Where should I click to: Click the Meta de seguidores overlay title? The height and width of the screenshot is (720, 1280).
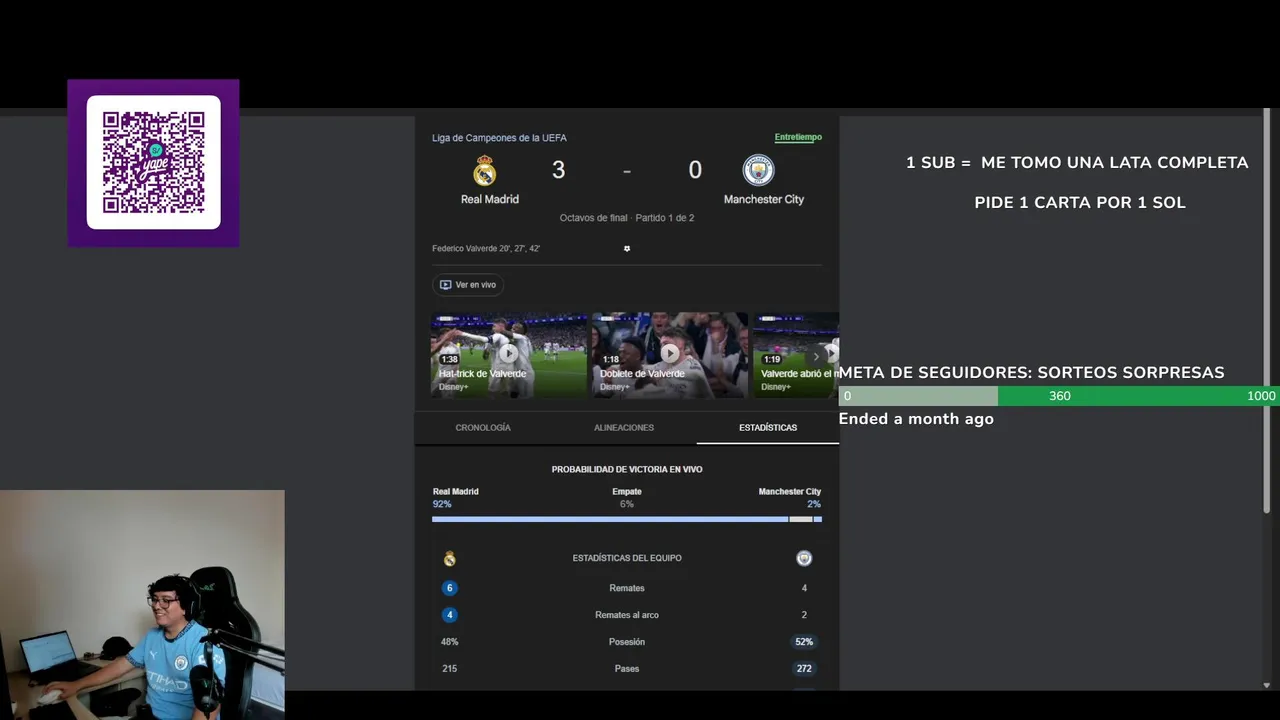pyautogui.click(x=1031, y=372)
